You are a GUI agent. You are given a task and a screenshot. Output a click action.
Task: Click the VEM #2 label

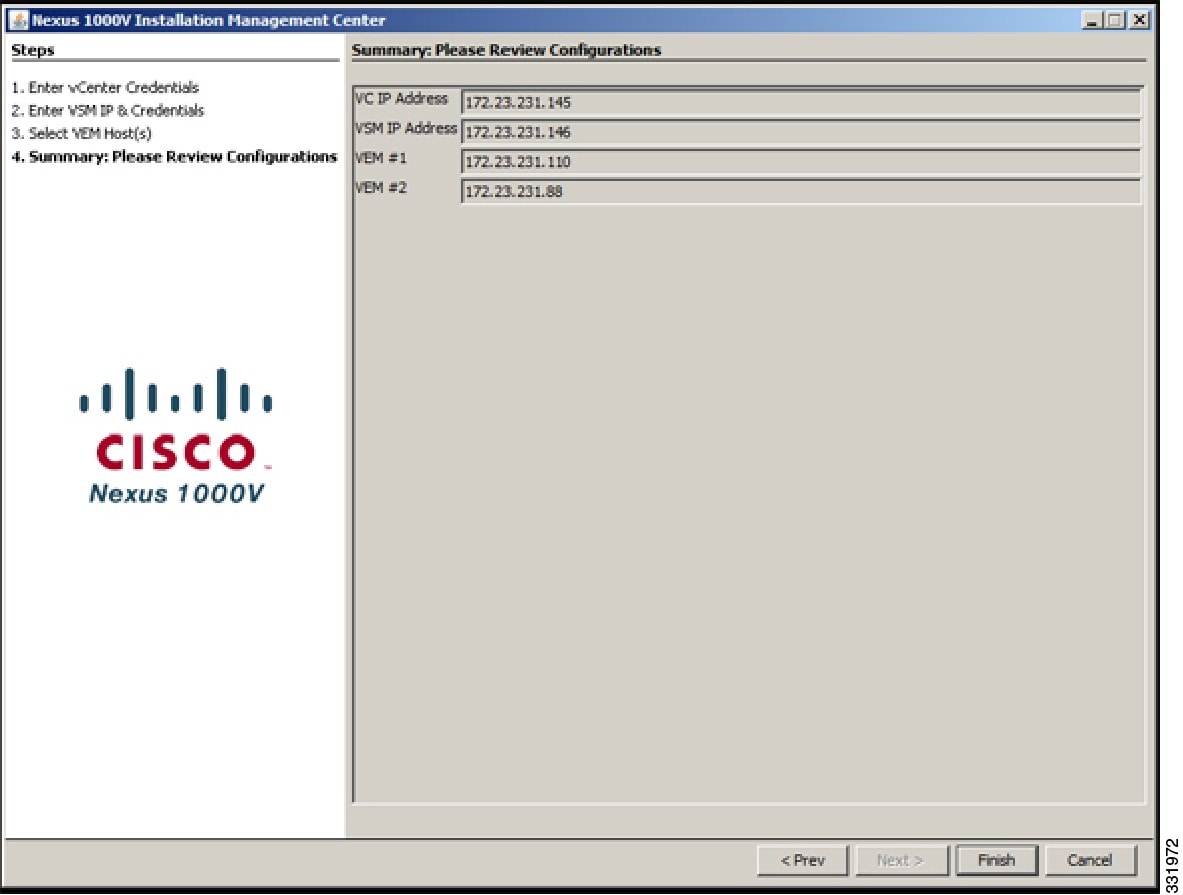[x=381, y=187]
